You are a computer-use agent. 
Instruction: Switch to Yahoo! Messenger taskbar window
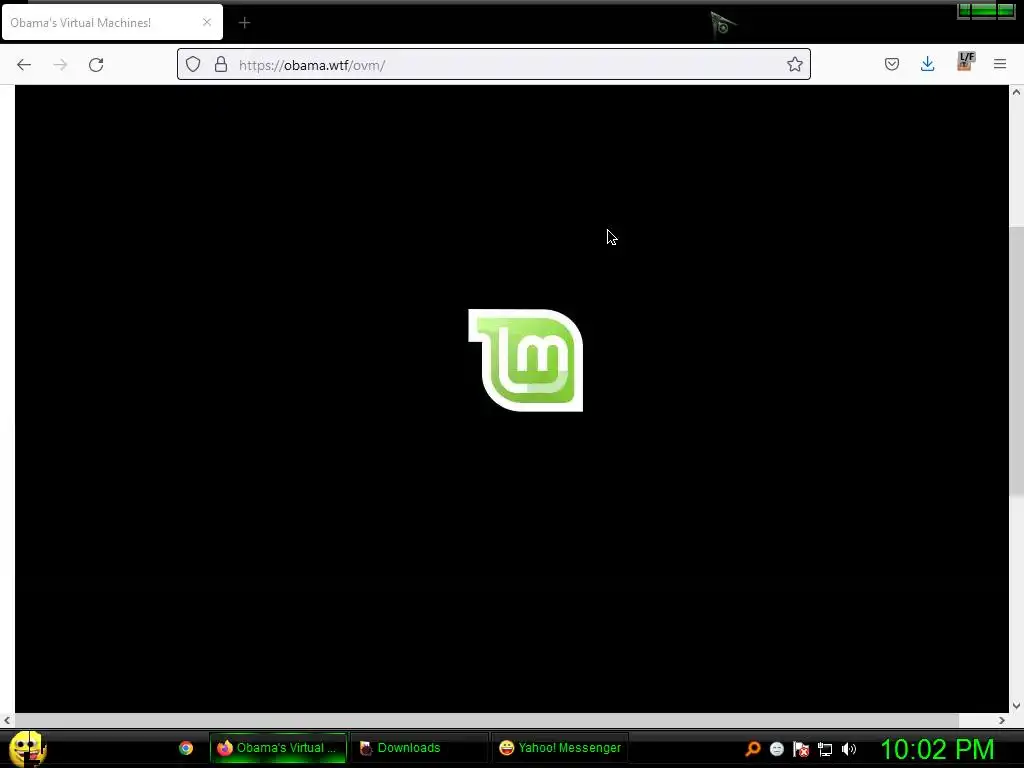point(560,748)
